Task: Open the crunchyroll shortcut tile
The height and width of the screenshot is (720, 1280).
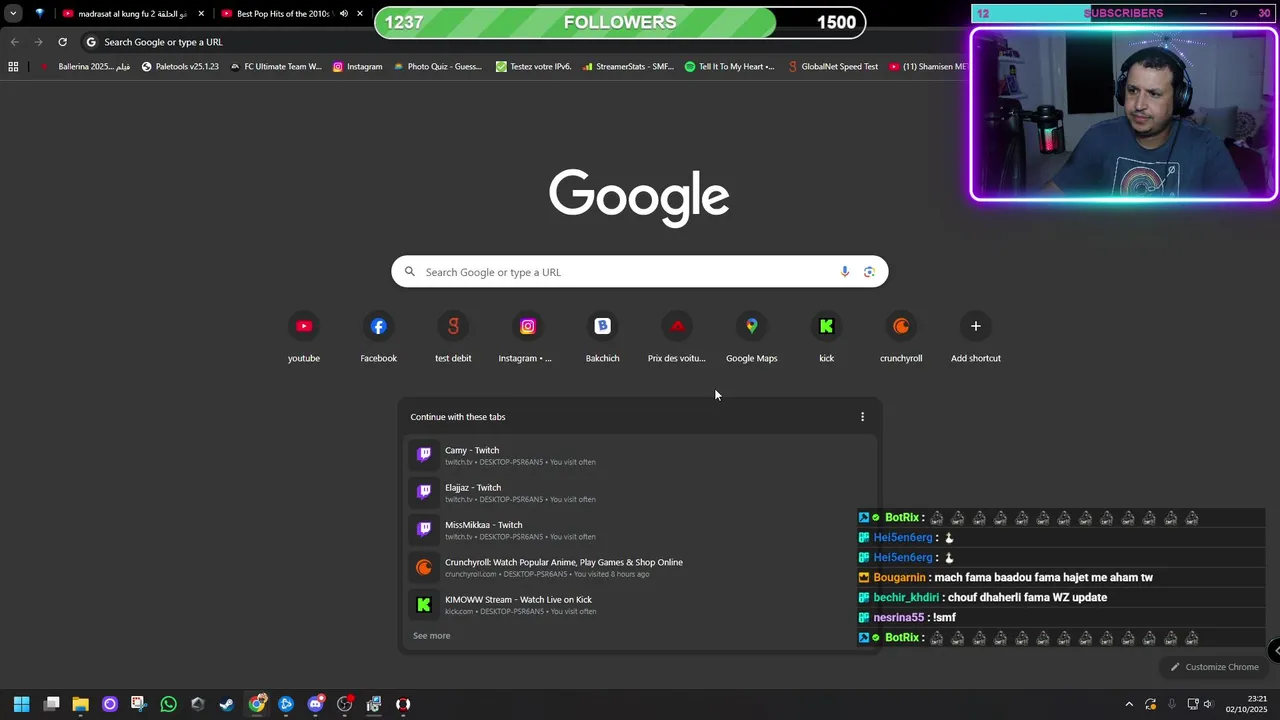Action: (901, 338)
